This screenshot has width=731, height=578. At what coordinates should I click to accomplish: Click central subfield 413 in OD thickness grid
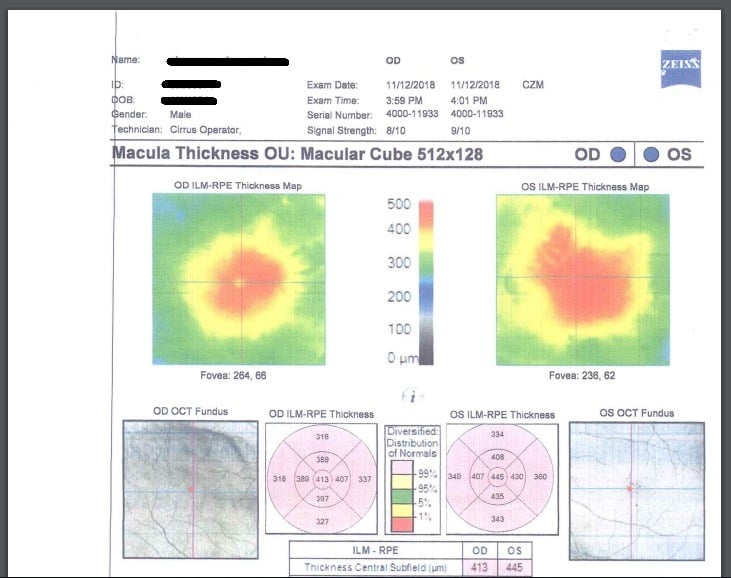(322, 480)
